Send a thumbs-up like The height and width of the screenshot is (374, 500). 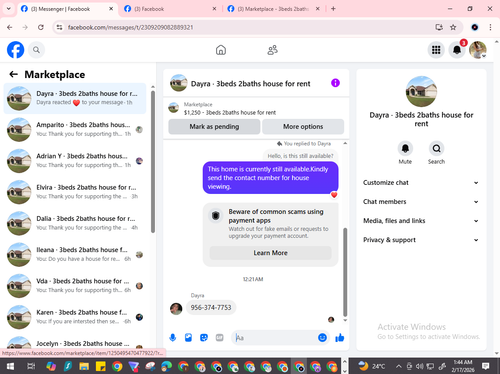click(x=340, y=338)
